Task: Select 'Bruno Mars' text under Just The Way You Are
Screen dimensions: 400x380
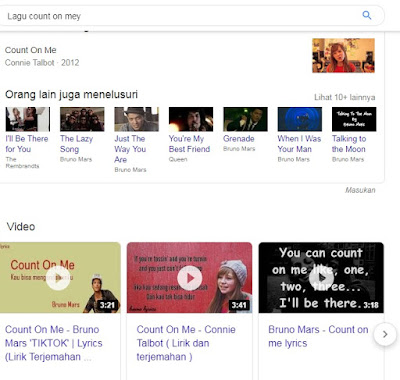Action: point(130,170)
